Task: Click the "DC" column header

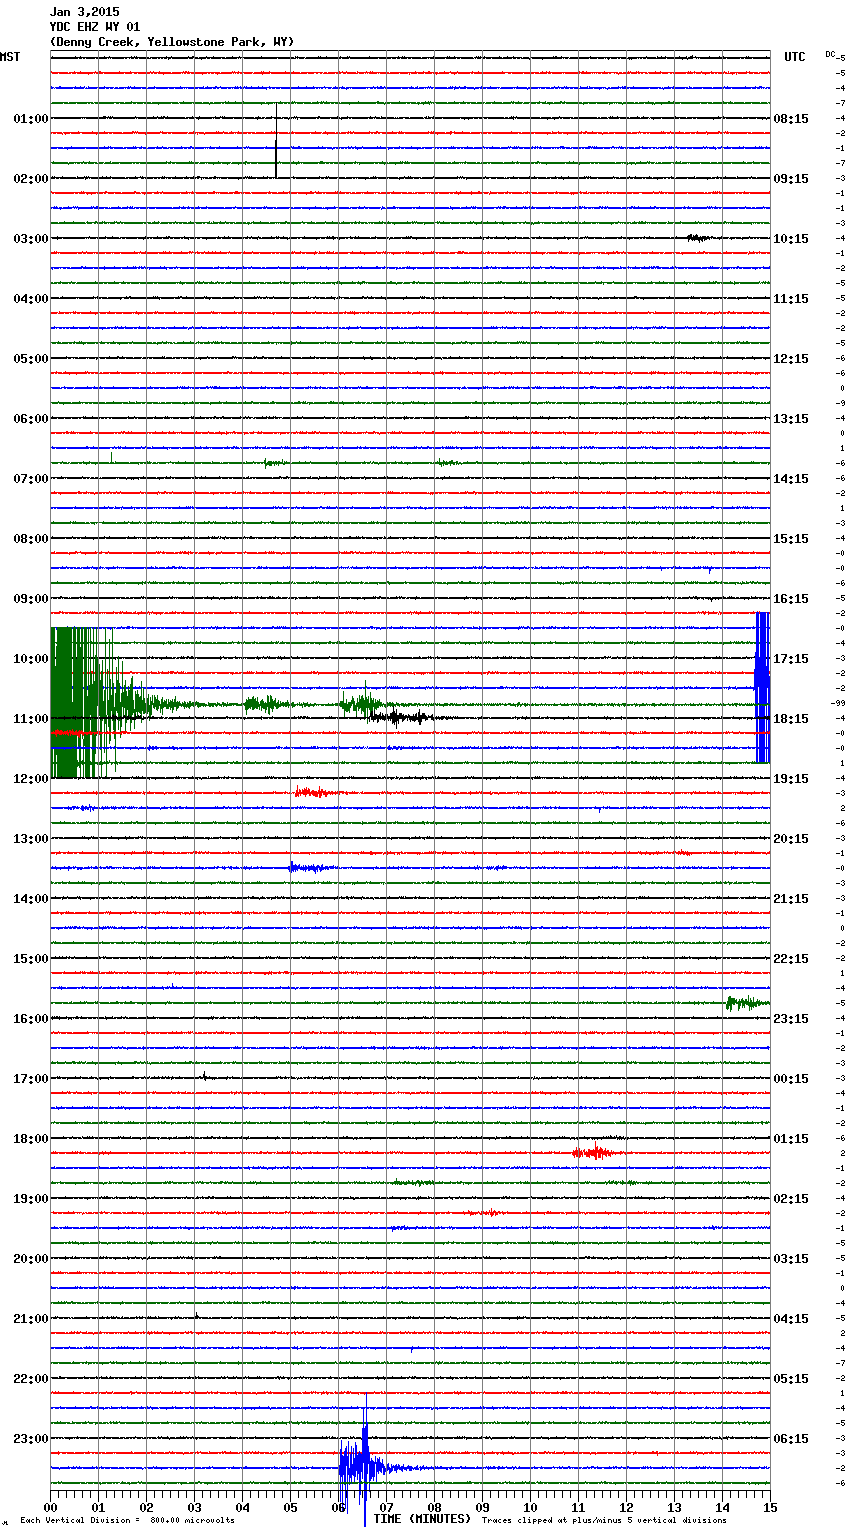Action: tap(830, 54)
